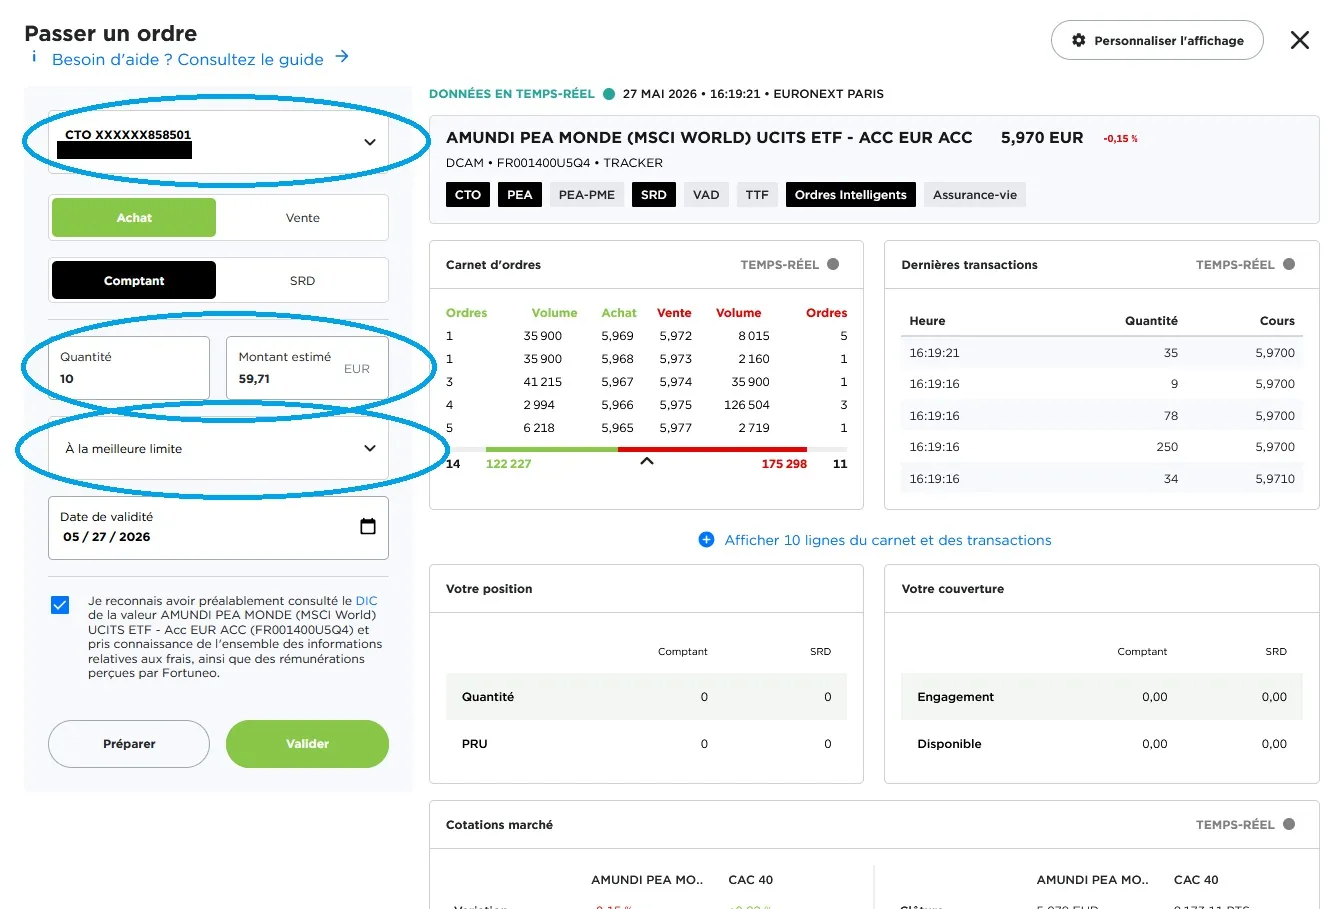The image size is (1339, 909).
Task: Click the Cours column header
Action: point(1277,321)
